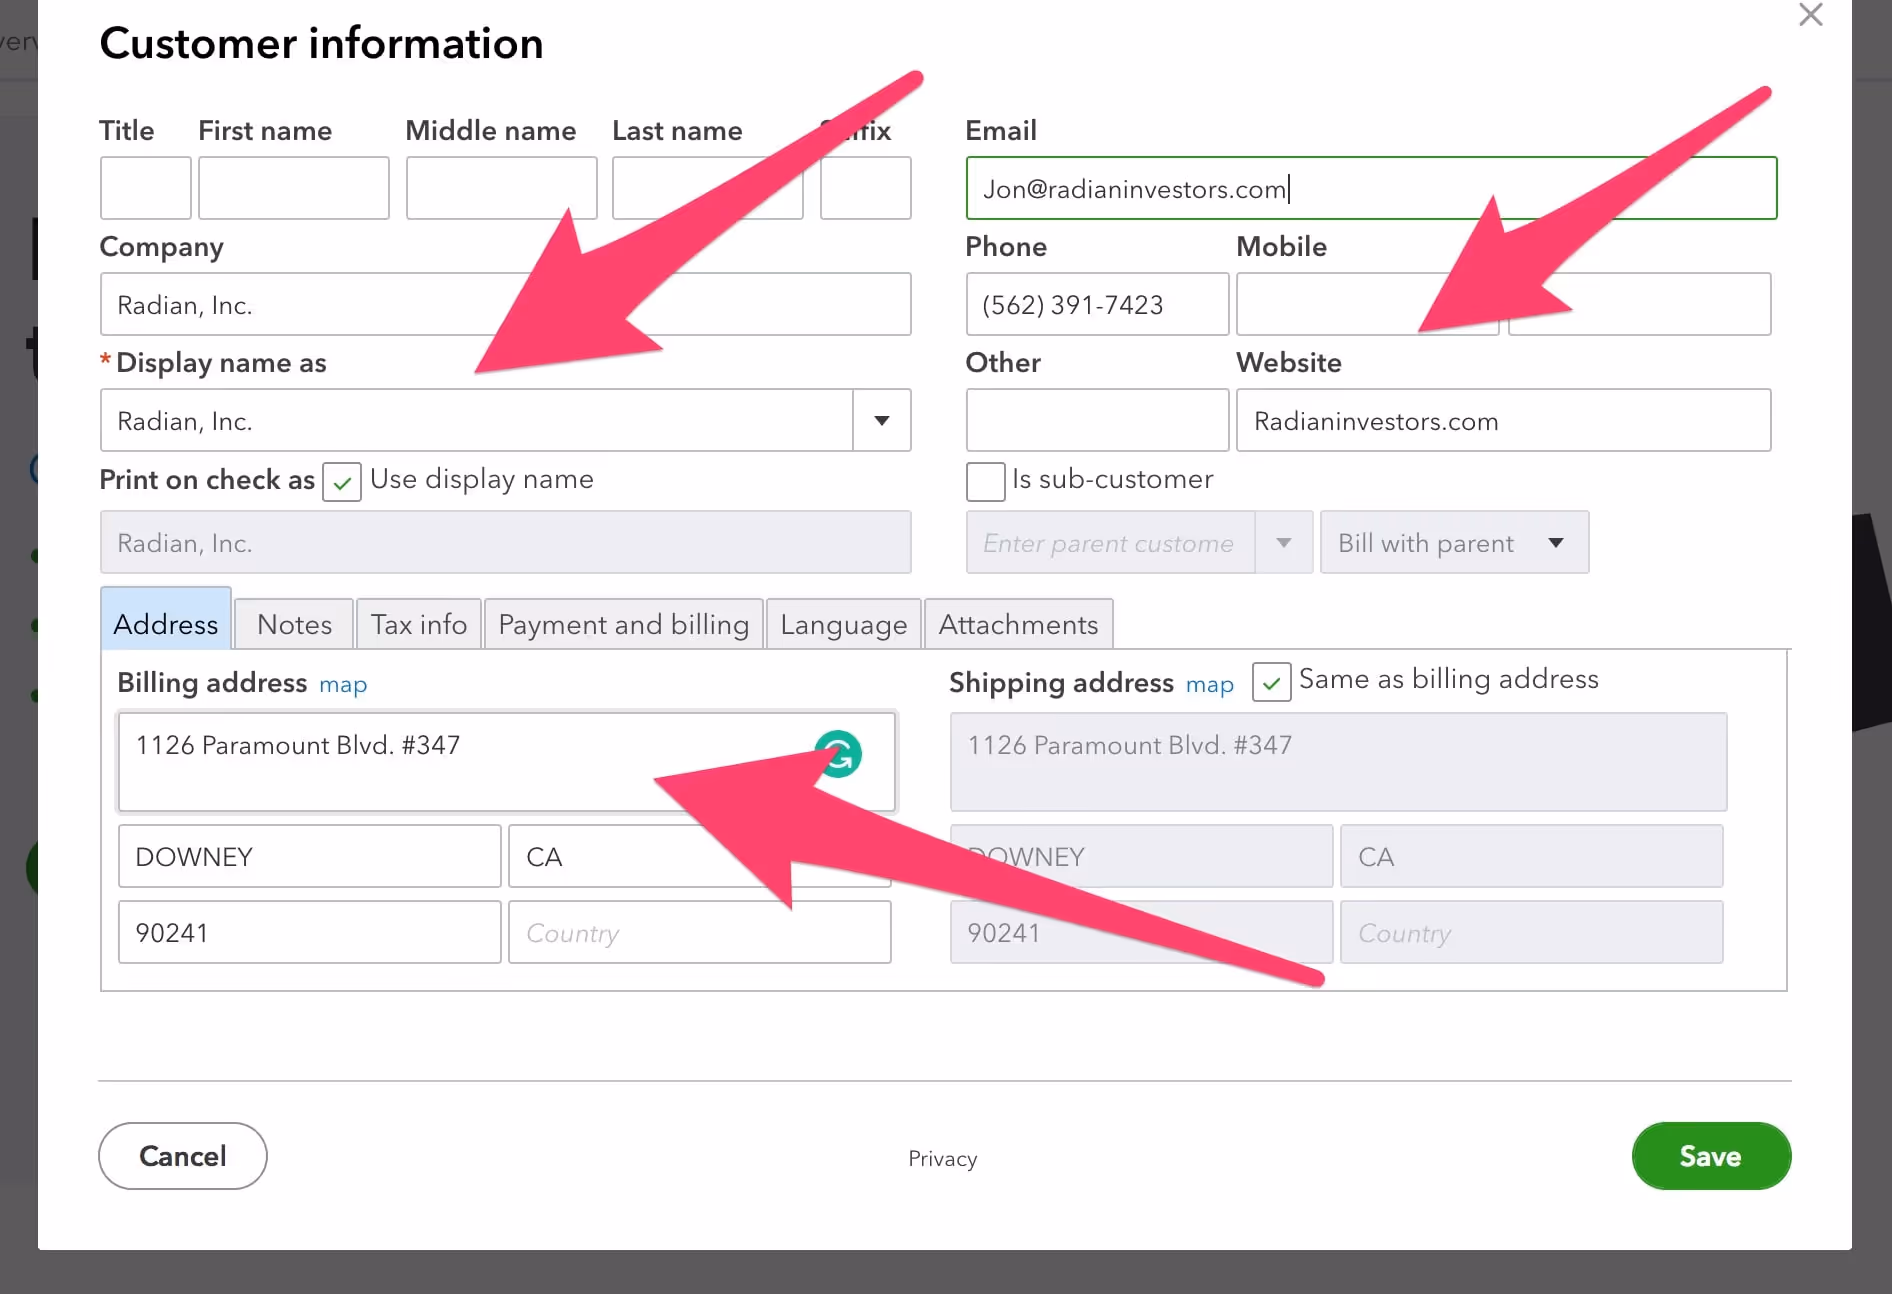Click the Display name as text field

476,420
